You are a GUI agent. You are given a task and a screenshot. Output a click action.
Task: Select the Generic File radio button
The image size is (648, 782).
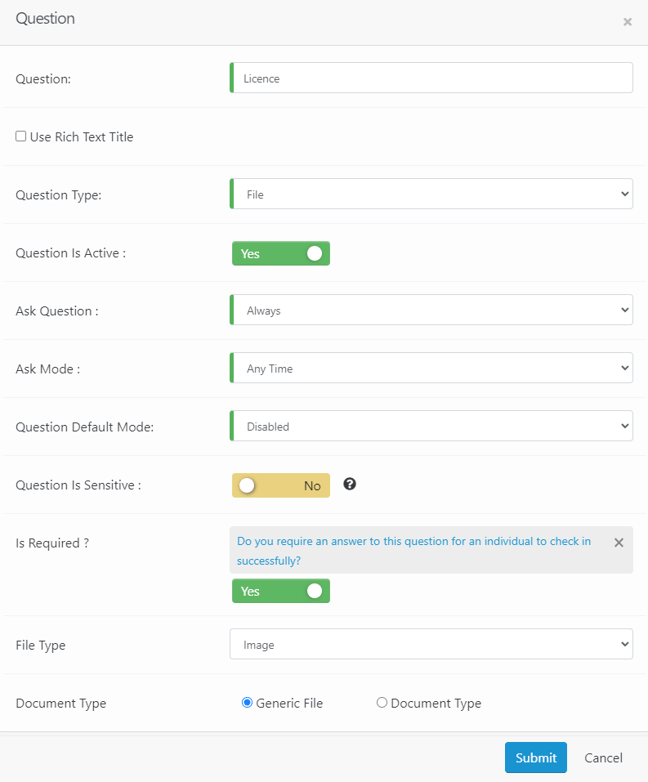coord(247,703)
